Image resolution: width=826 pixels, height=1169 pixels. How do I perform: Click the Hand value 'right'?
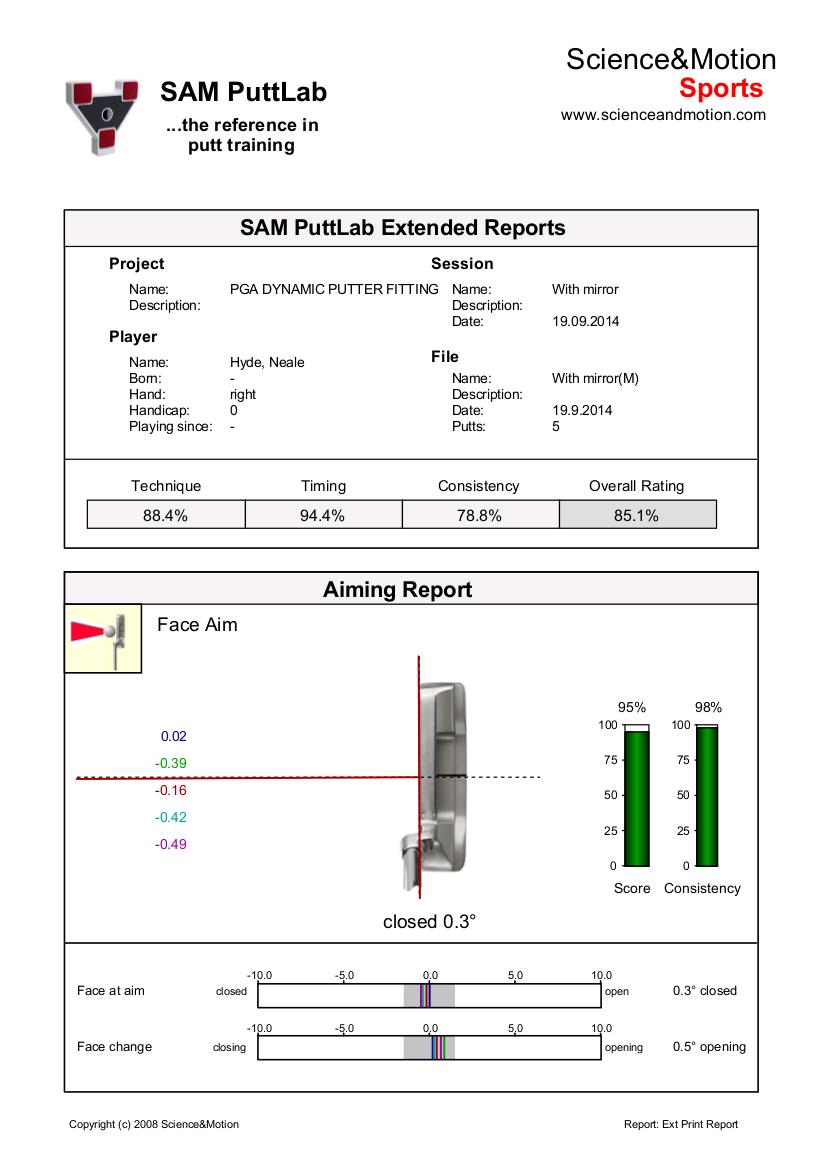243,394
